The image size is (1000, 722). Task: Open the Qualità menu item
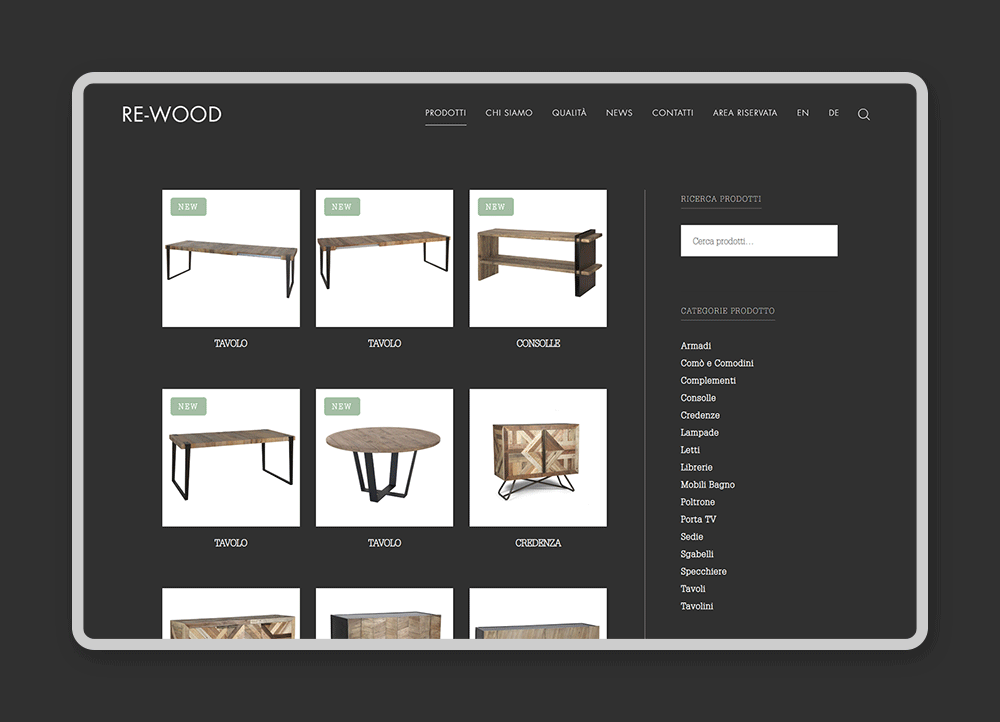tap(569, 113)
